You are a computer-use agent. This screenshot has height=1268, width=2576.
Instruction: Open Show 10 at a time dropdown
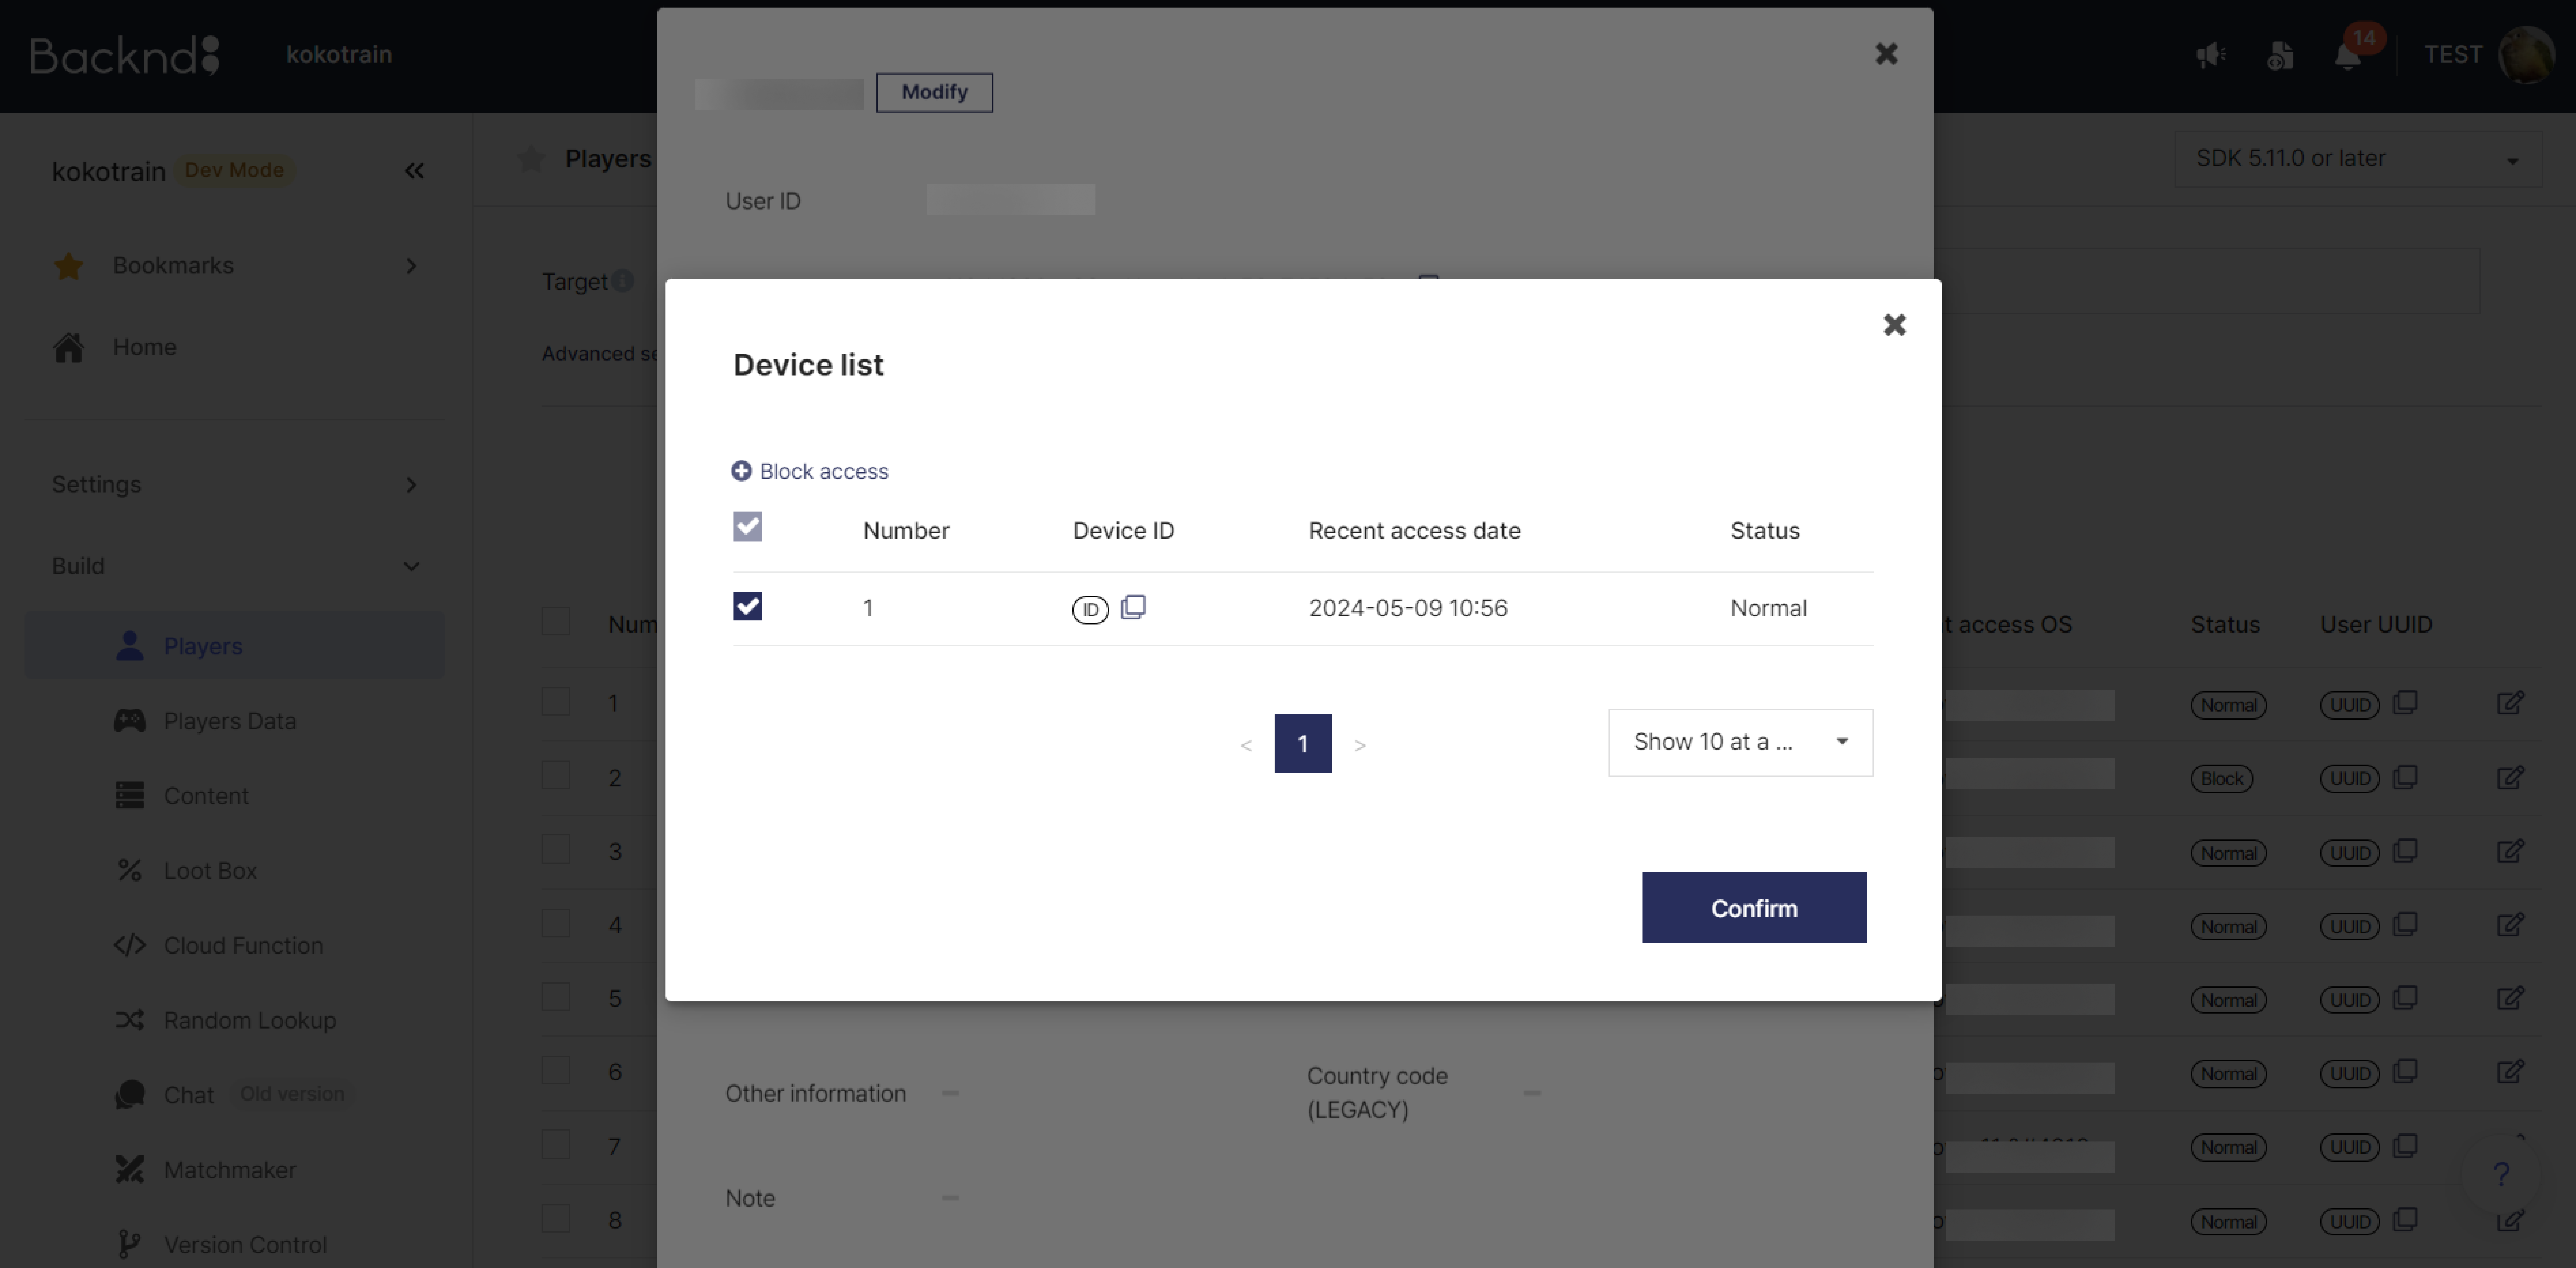1740,742
